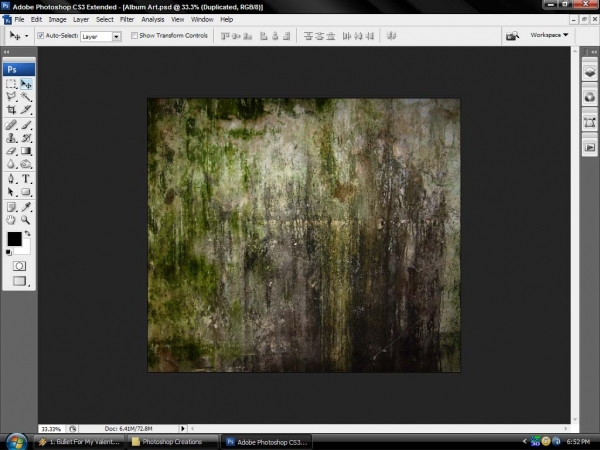Click Go to Bridge icon
This screenshot has height=450, width=600.
click(512, 36)
